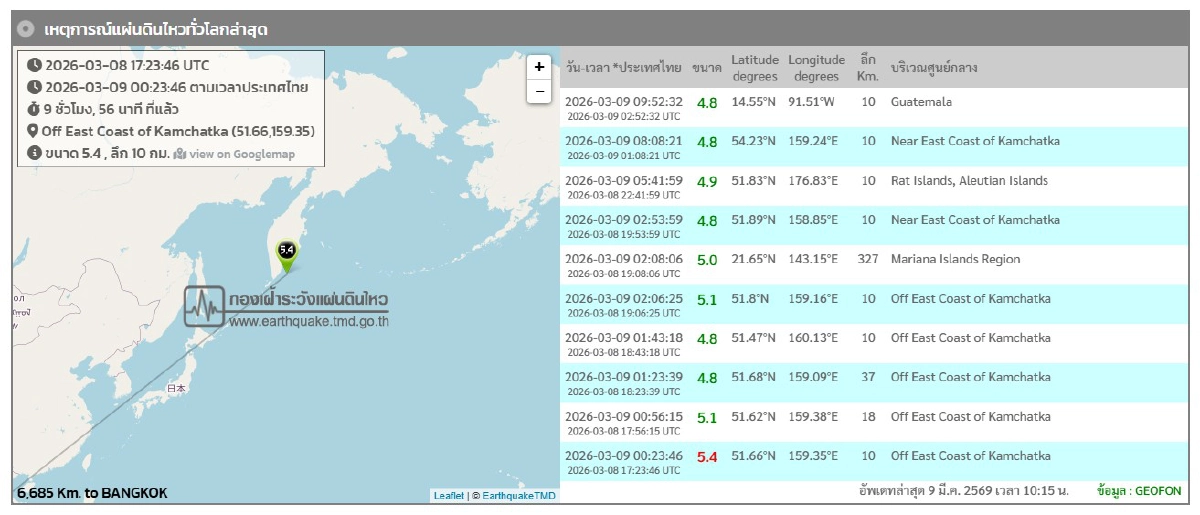Click the seismograph watermark logo on map

click(204, 305)
